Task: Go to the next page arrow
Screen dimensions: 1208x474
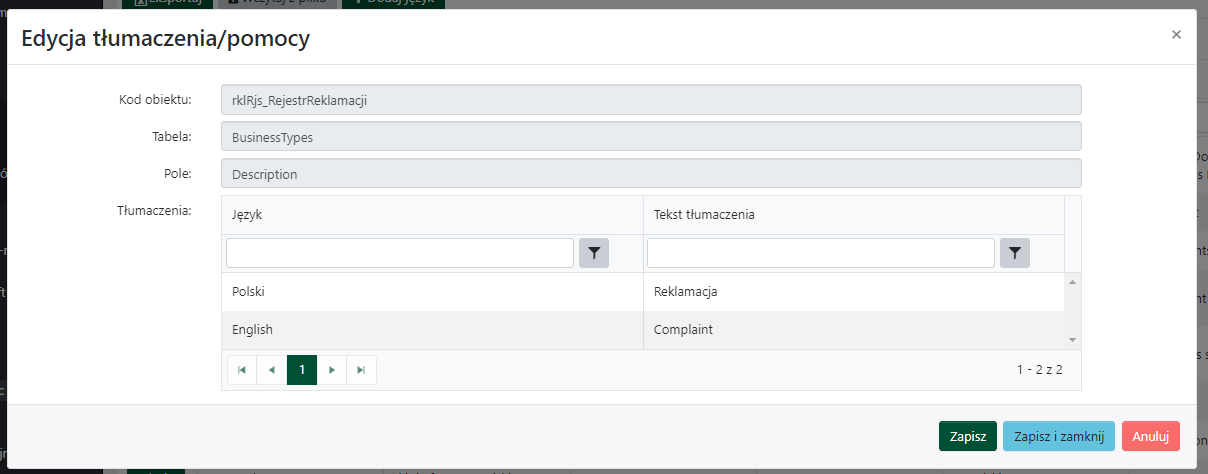Action: tap(332, 370)
